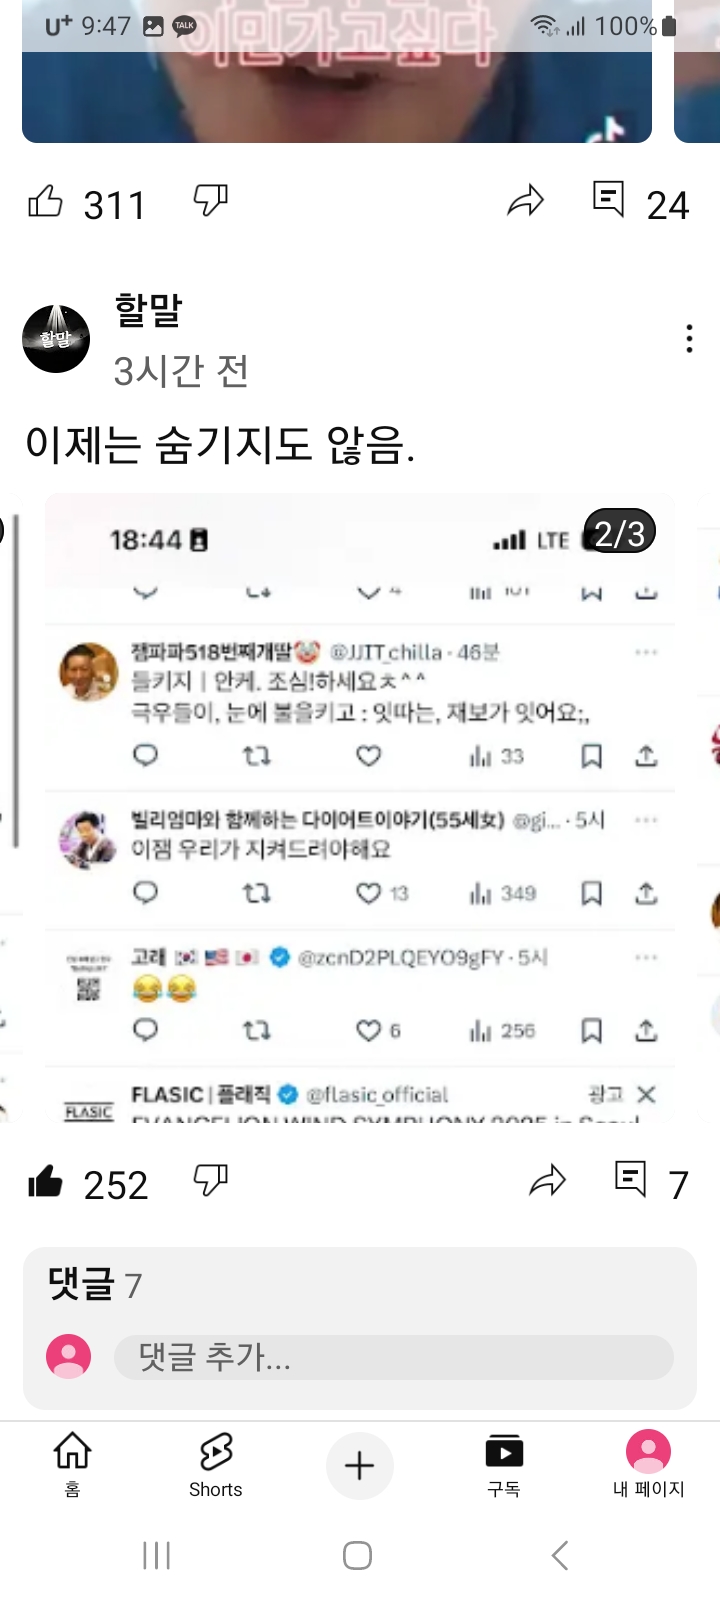Focus the 댓글 추가 comment field
This screenshot has height=1600, width=720.
pyautogui.click(x=394, y=1357)
